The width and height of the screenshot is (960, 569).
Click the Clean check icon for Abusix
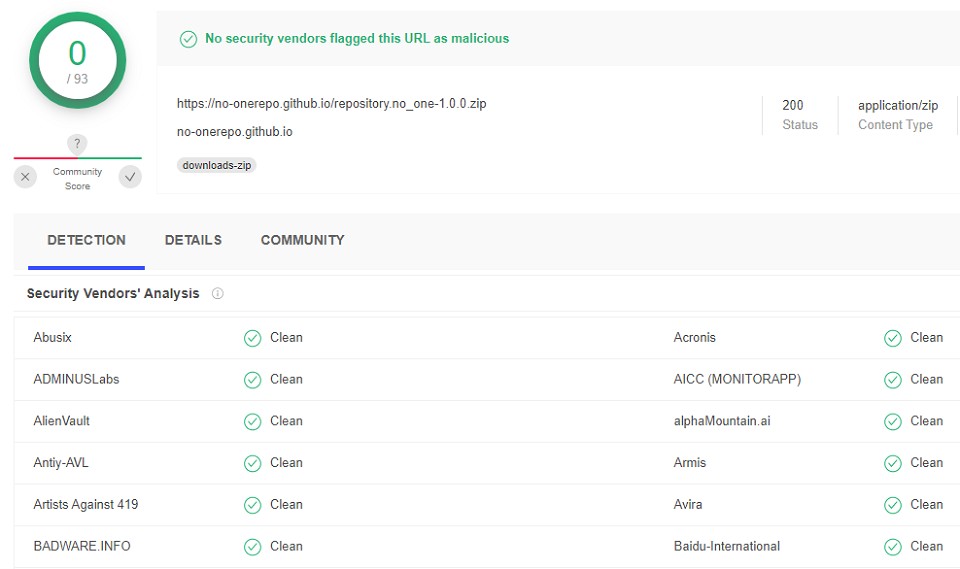click(x=252, y=338)
